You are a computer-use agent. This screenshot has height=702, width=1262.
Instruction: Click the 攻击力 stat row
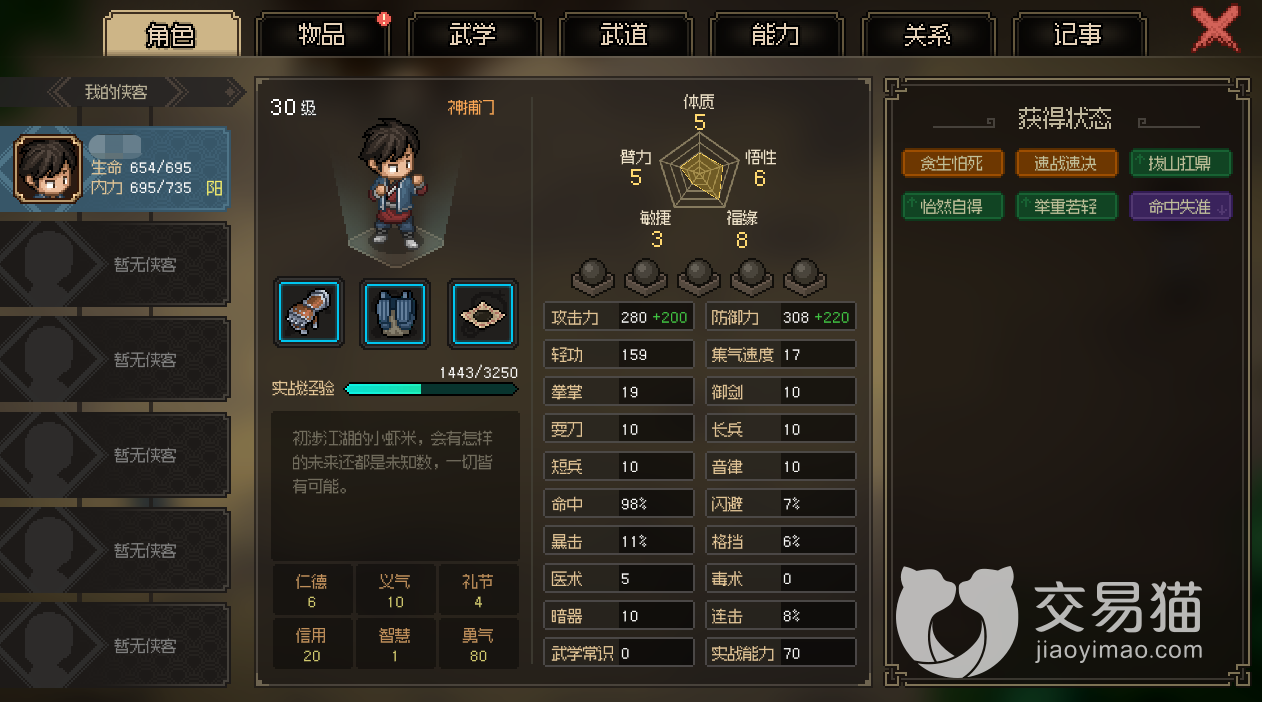(x=619, y=317)
